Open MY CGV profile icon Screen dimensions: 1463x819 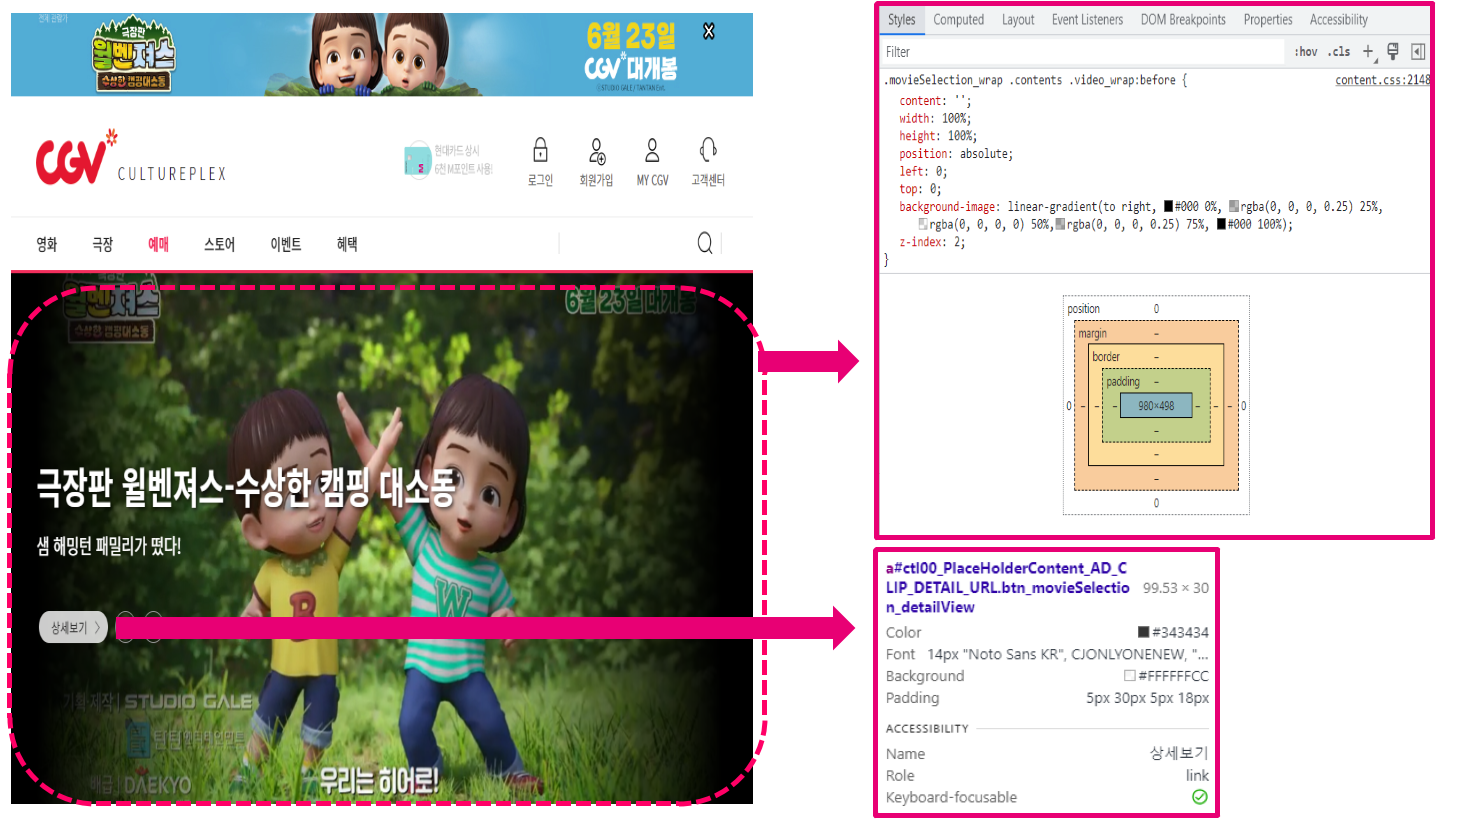(x=652, y=151)
